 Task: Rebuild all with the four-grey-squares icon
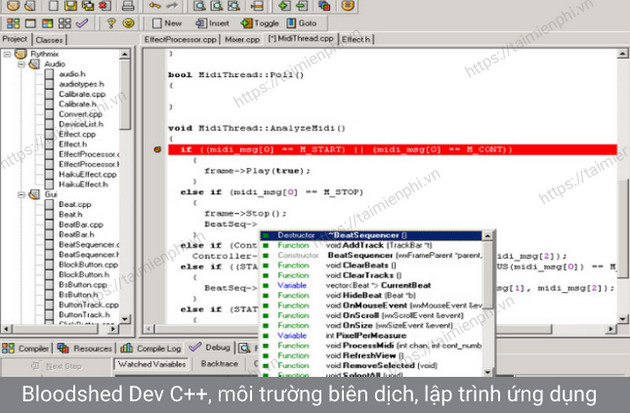point(65,23)
